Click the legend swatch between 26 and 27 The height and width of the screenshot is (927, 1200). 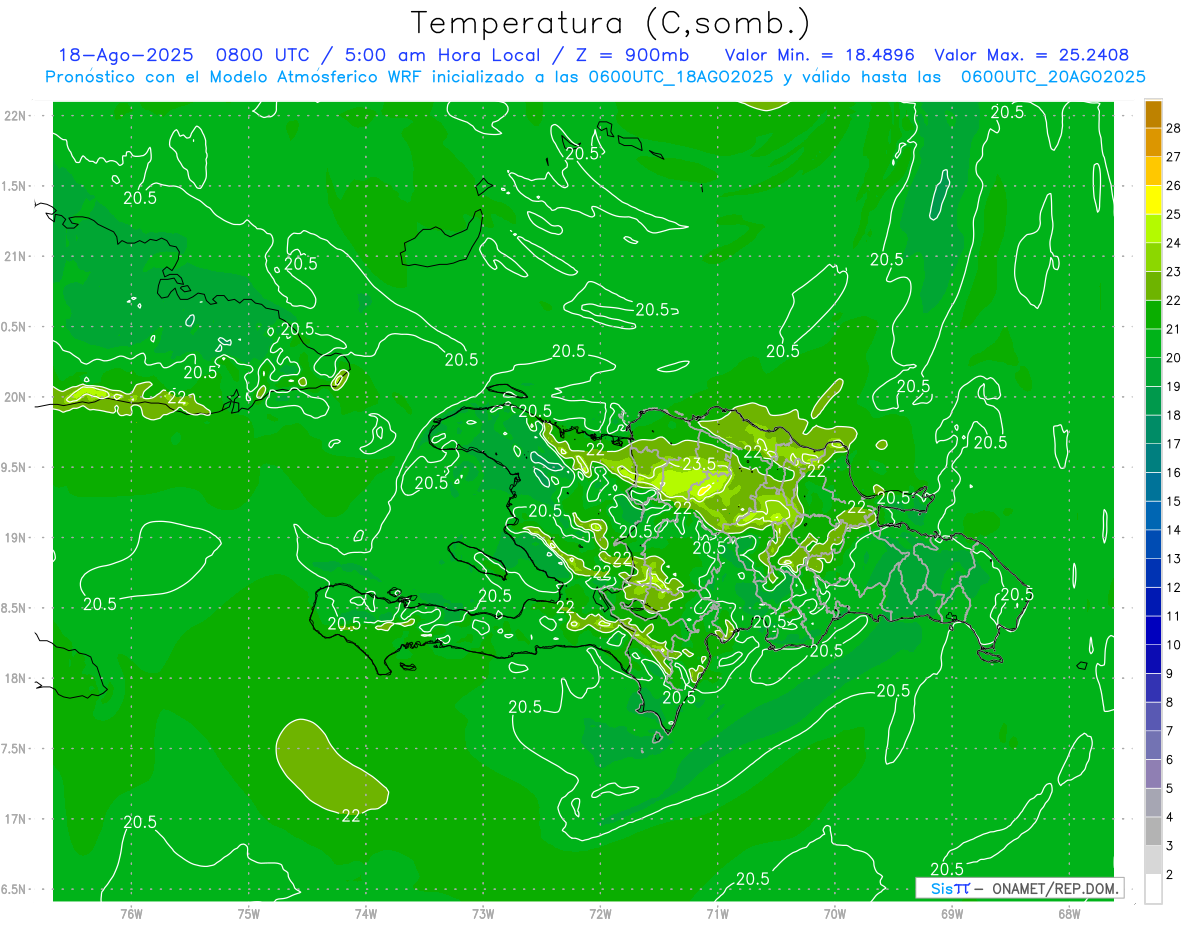pyautogui.click(x=1153, y=171)
